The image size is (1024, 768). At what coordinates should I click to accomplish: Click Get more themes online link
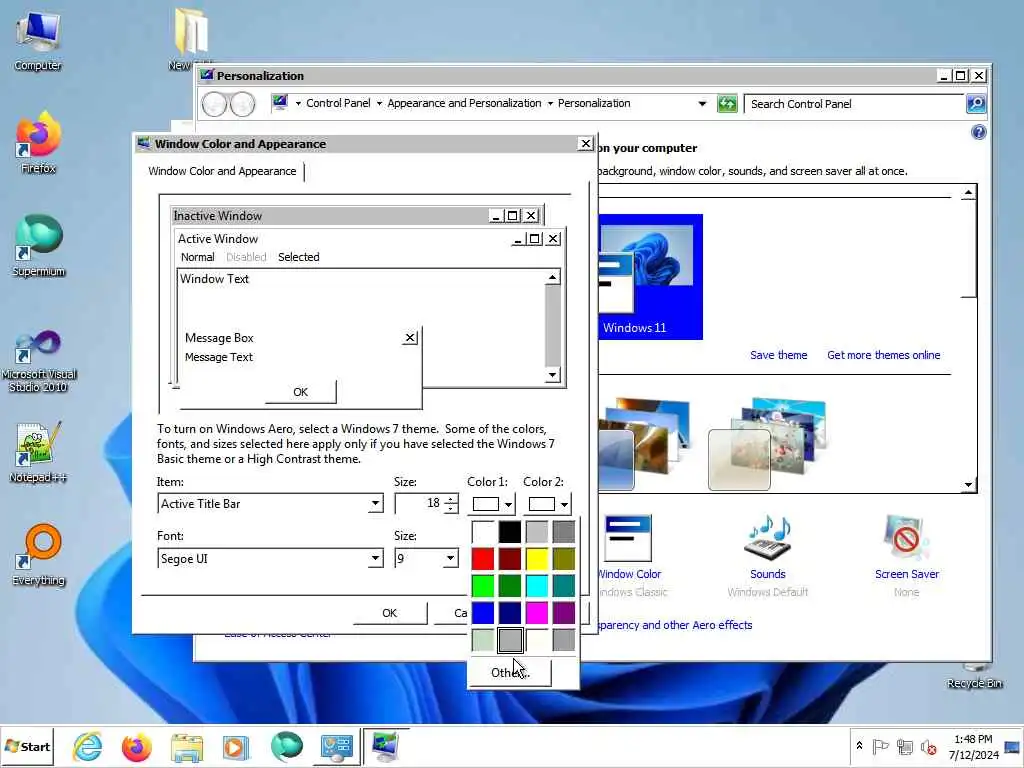pyautogui.click(x=884, y=355)
